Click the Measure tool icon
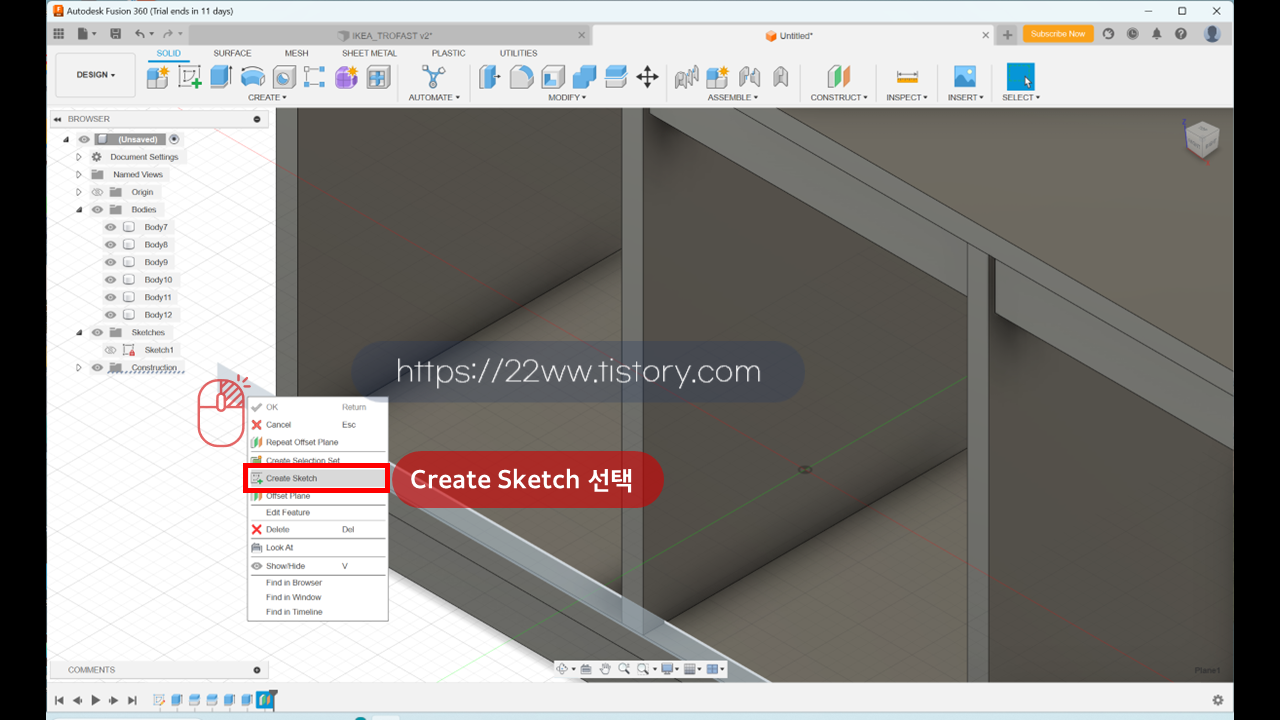Image resolution: width=1280 pixels, height=720 pixels. [907, 77]
